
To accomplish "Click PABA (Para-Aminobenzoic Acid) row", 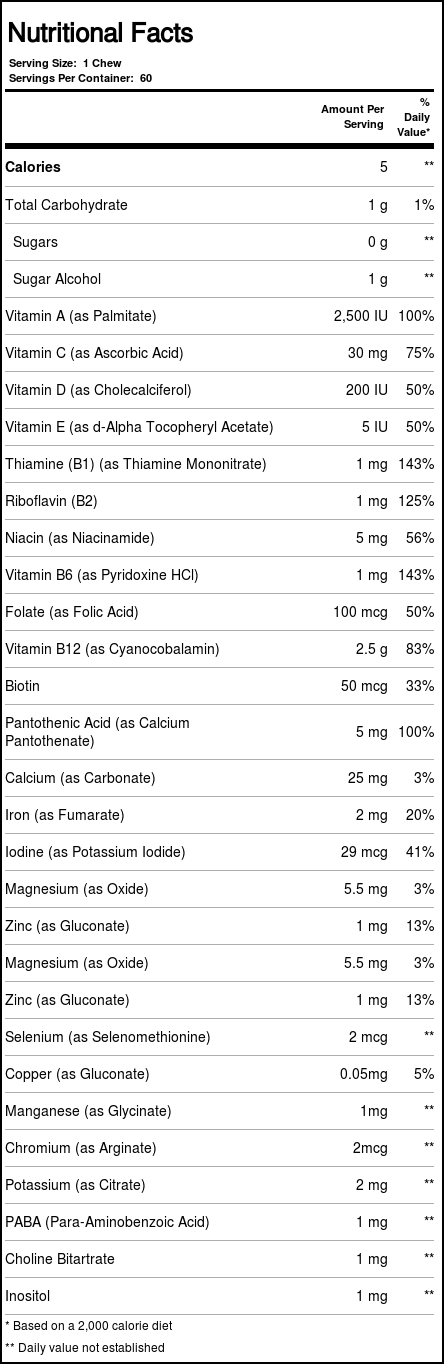I will [222, 1222].
